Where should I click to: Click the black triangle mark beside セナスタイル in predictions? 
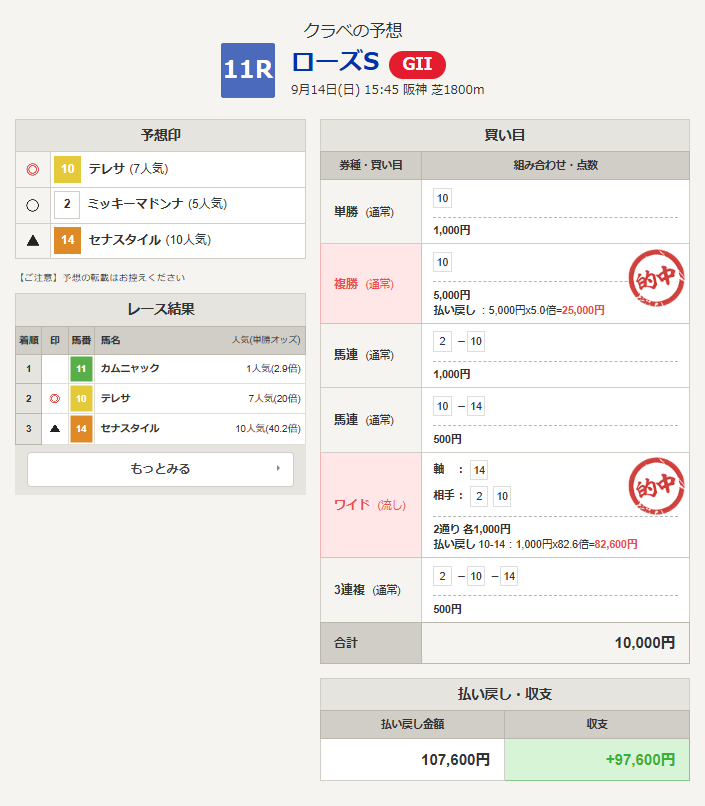pyautogui.click(x=32, y=240)
